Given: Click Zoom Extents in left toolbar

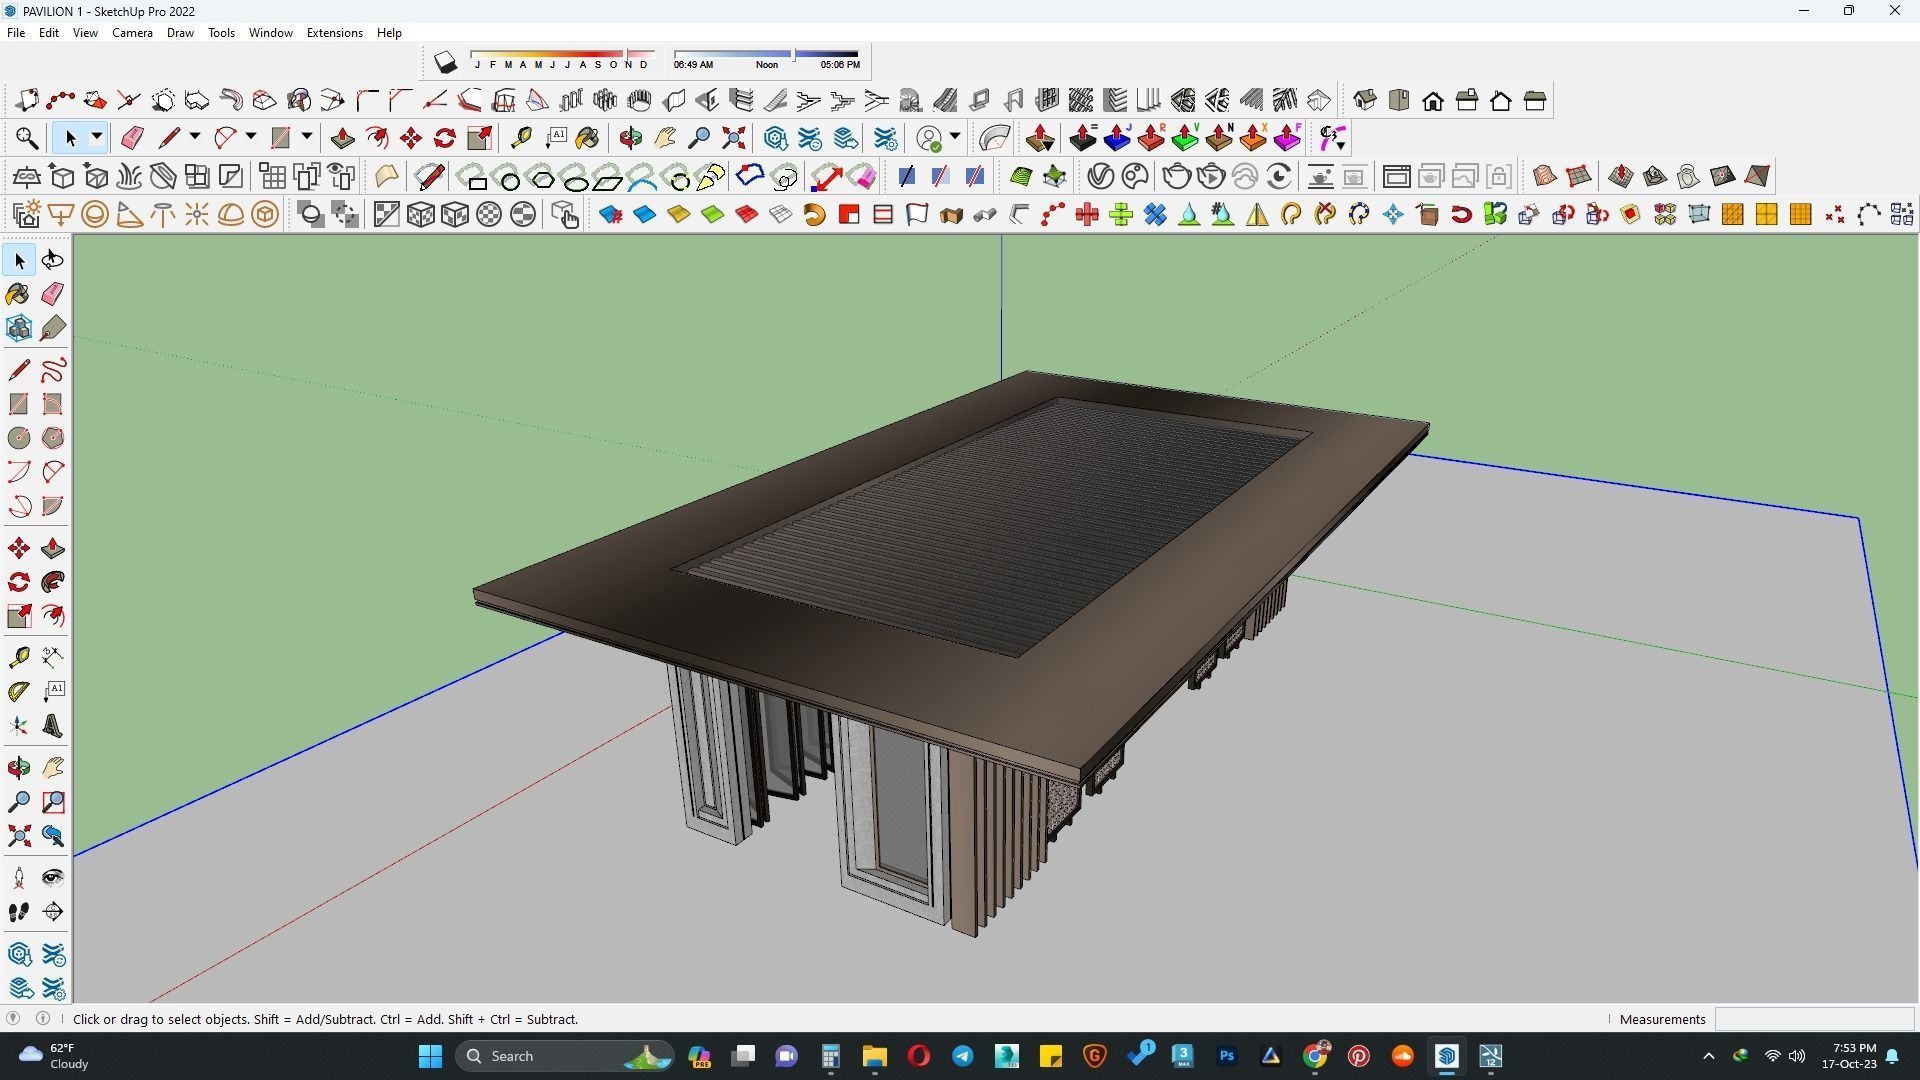Looking at the screenshot, I should (18, 836).
